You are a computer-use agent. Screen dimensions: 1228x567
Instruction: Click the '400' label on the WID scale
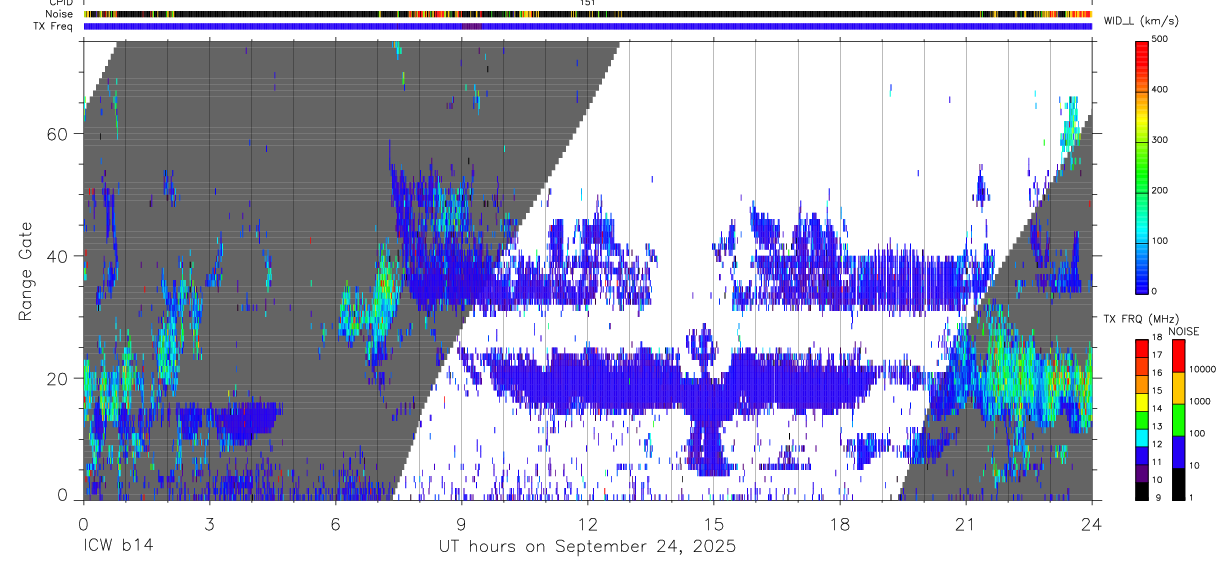[x=1160, y=89]
